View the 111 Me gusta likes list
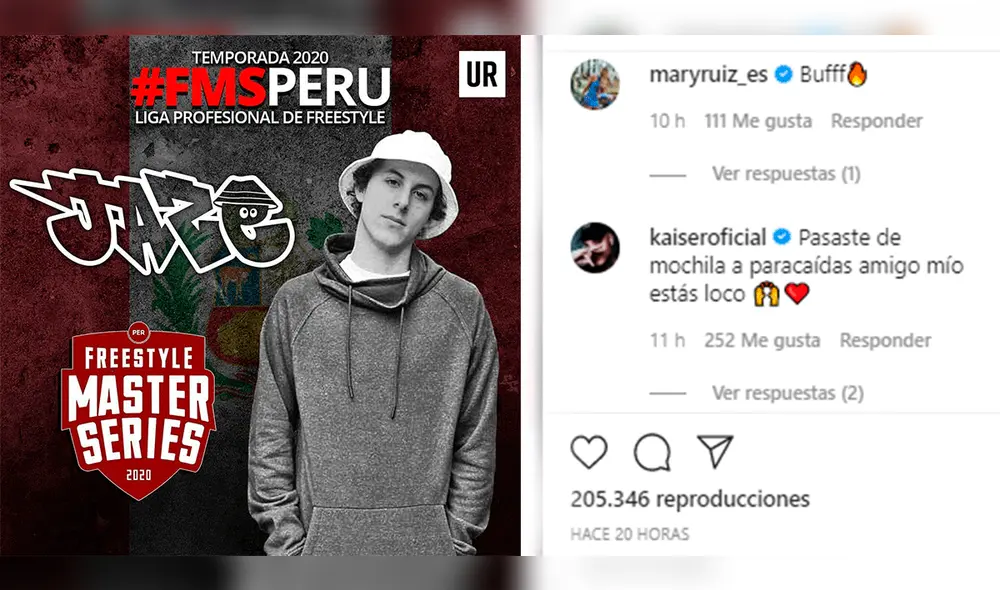Viewport: 1000px width, 590px height. (758, 121)
